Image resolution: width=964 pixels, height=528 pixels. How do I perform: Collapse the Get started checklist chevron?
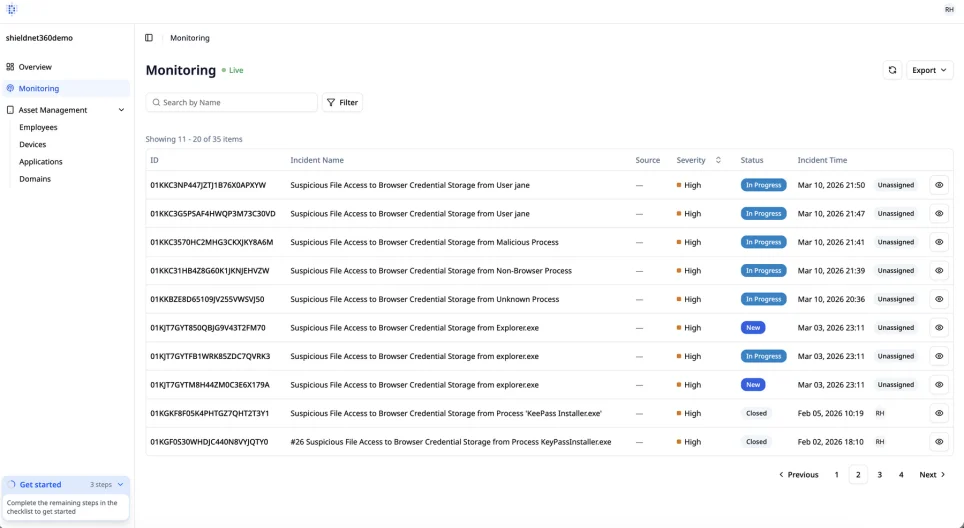(120, 484)
